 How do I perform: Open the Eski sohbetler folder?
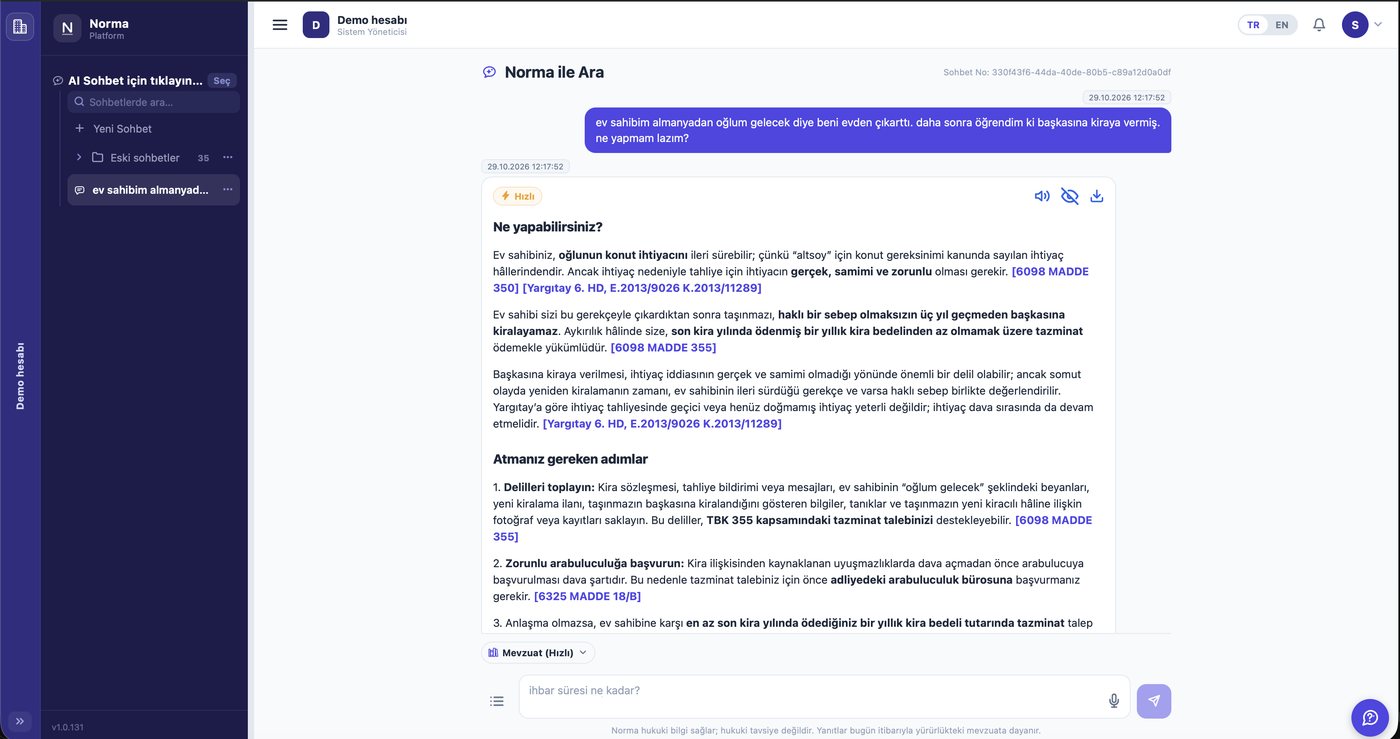click(145, 158)
